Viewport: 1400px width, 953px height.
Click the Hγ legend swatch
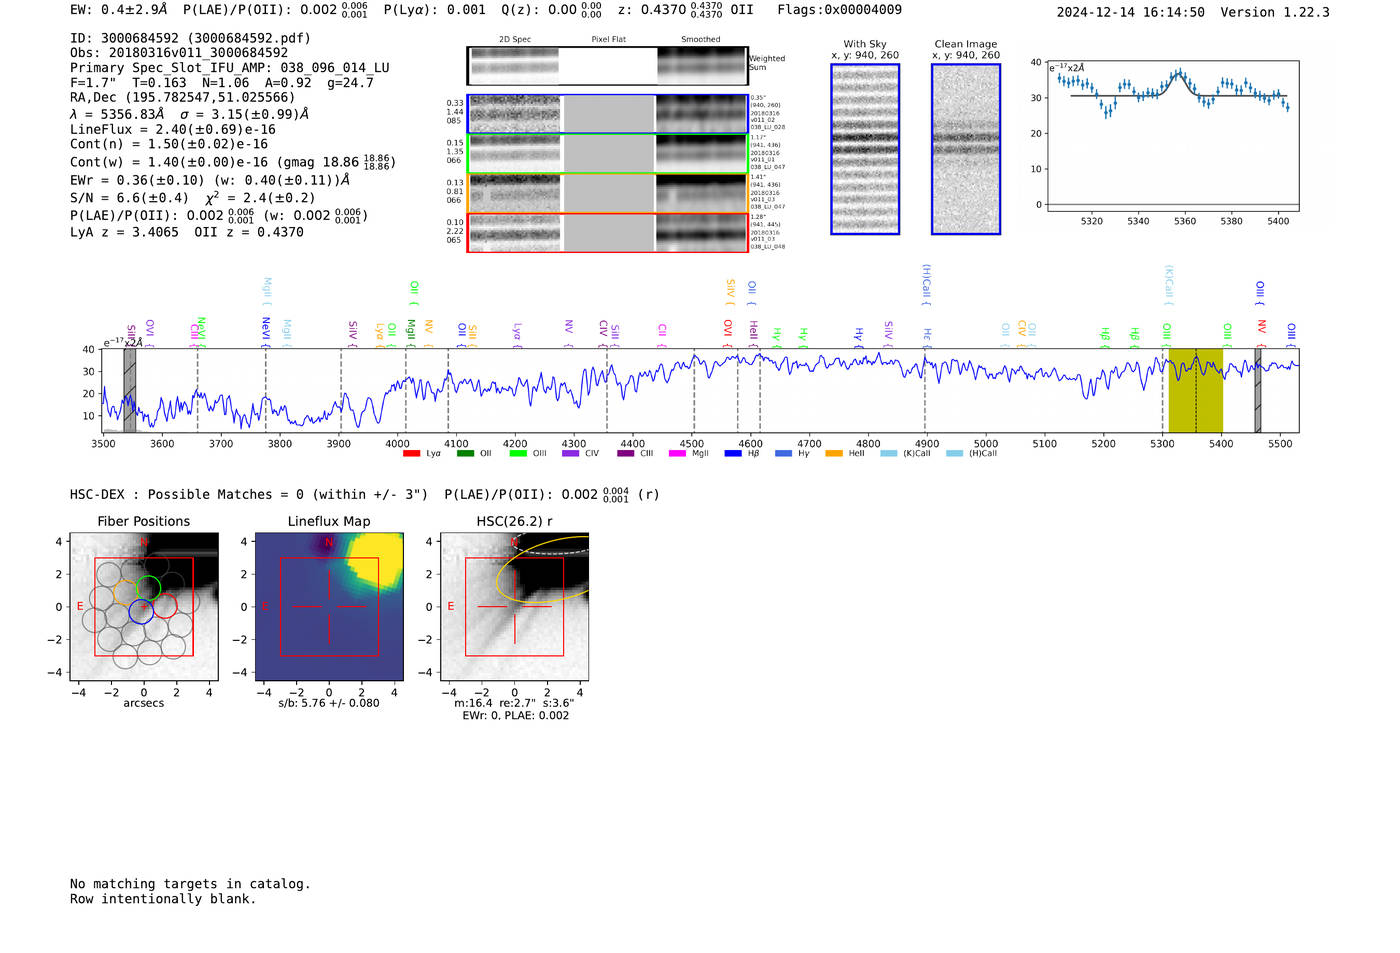[x=783, y=454]
